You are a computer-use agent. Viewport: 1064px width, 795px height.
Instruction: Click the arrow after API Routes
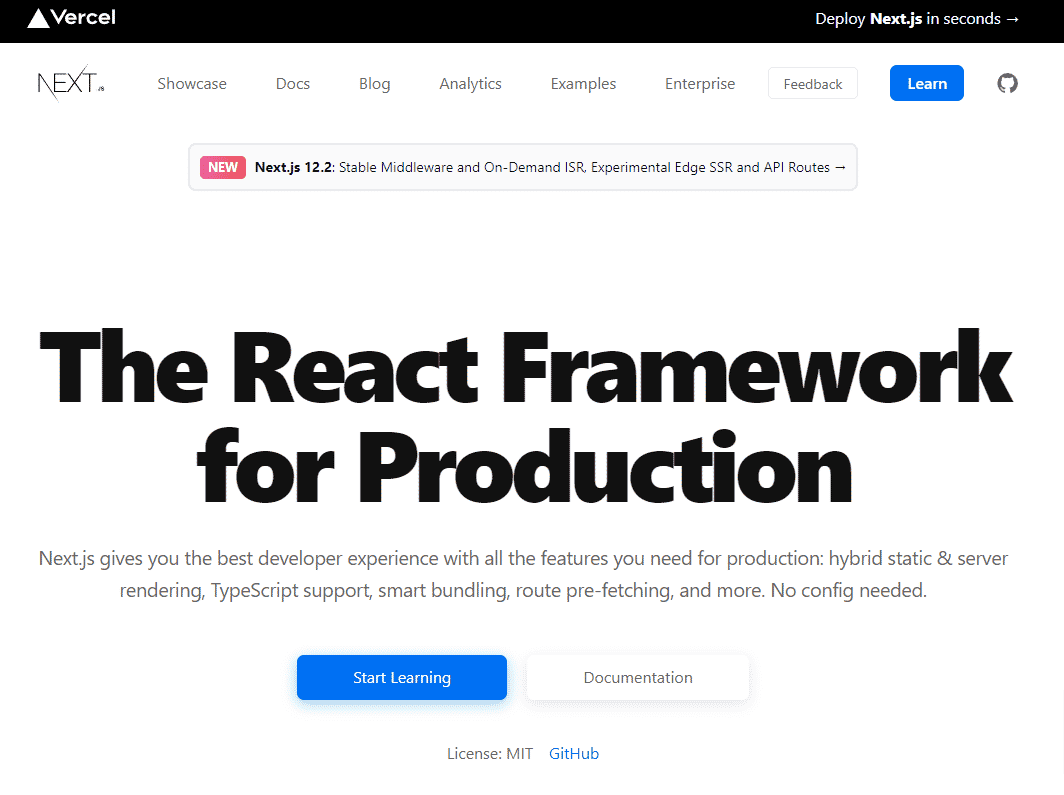point(840,168)
